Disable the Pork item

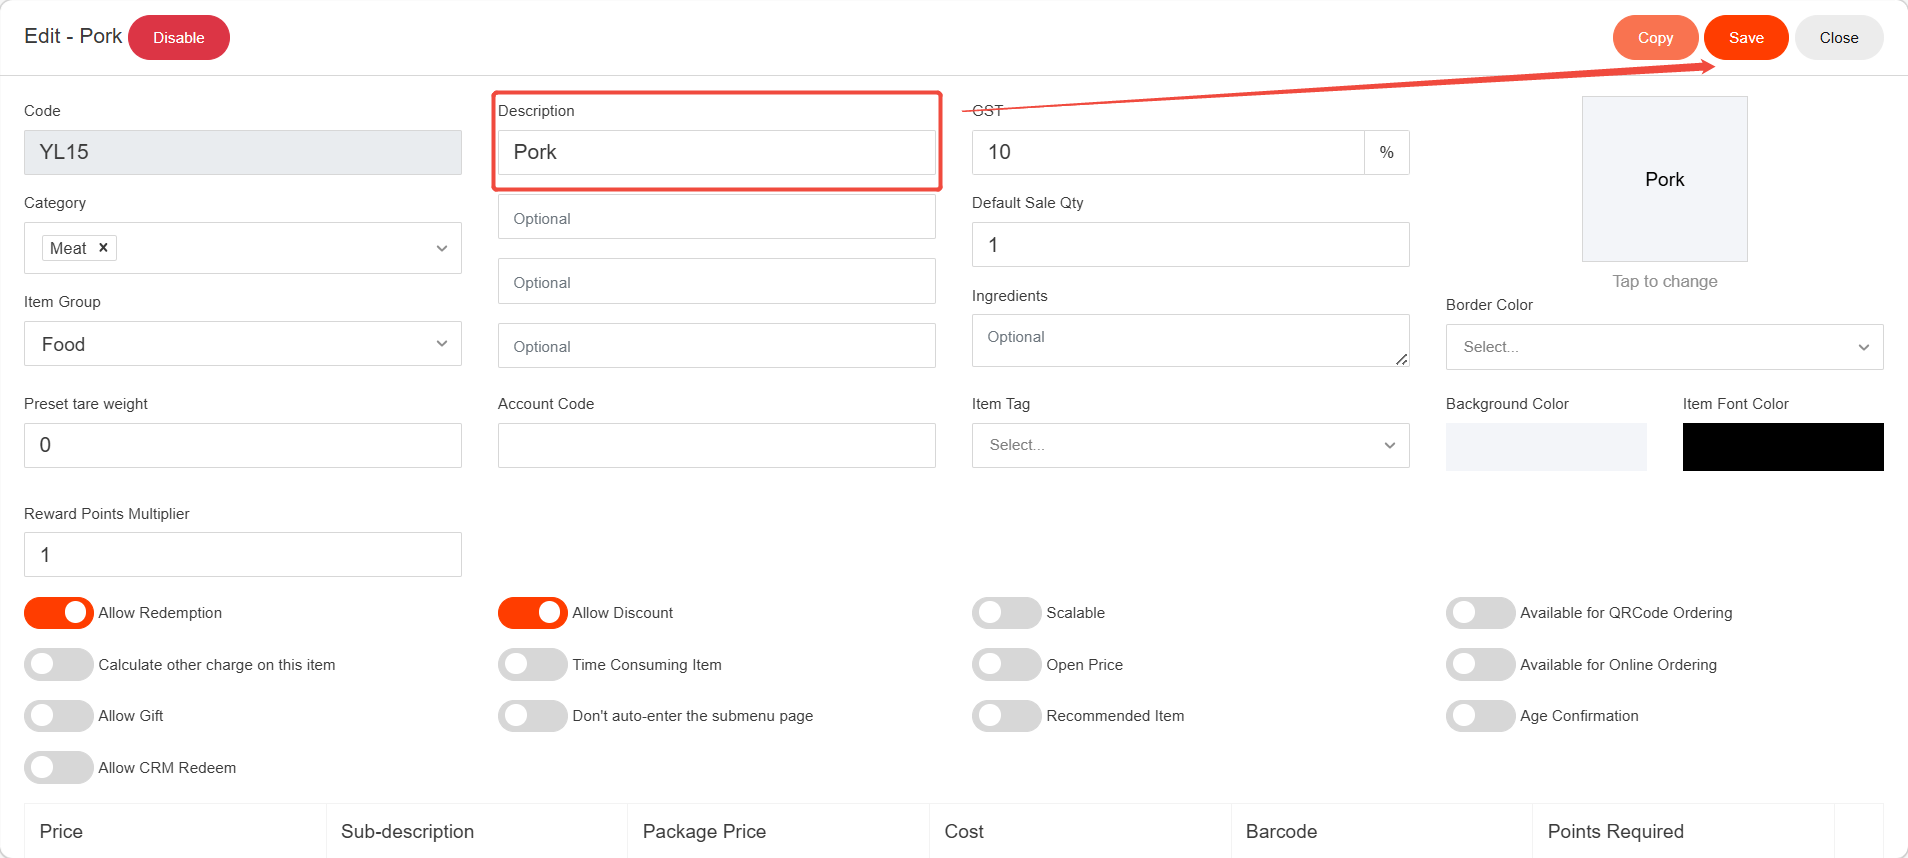point(179,38)
